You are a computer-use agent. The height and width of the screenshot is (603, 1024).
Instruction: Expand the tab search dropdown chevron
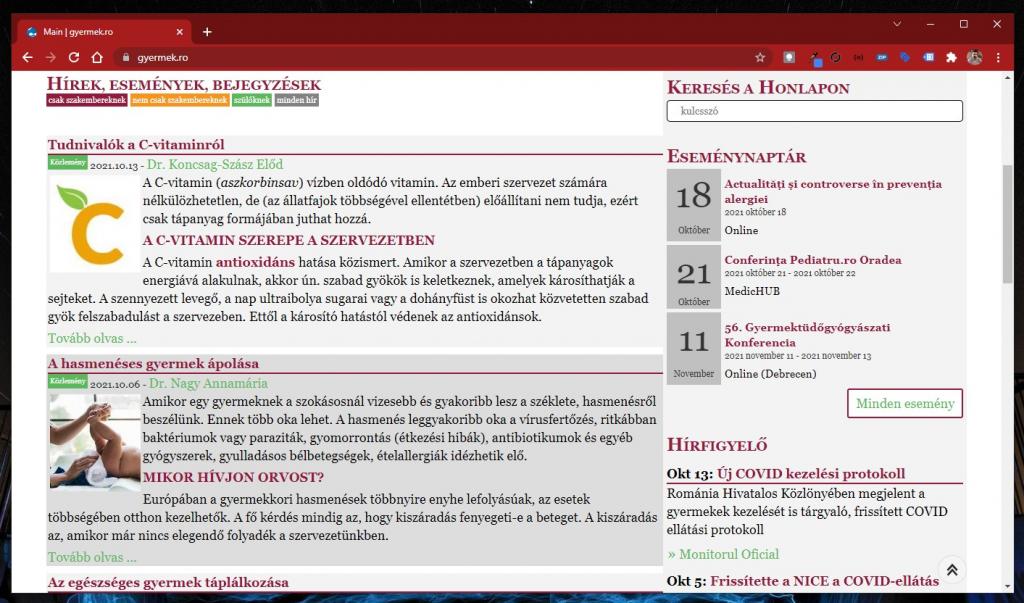(897, 24)
